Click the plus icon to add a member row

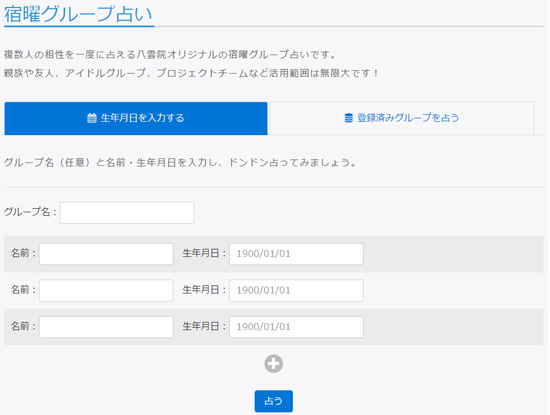(274, 364)
